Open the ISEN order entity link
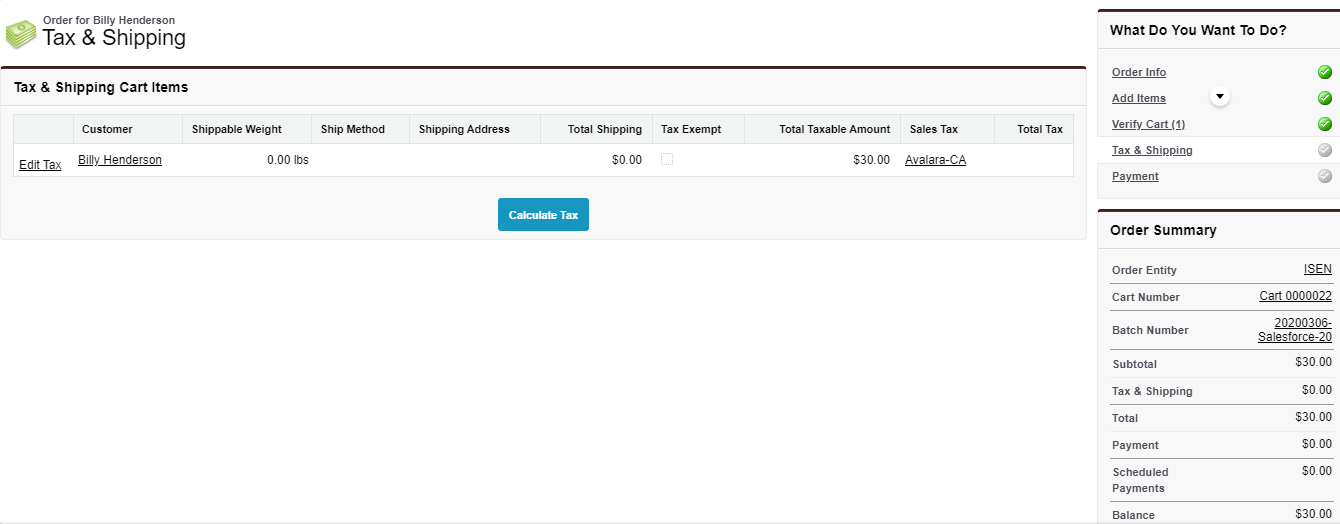The height and width of the screenshot is (524, 1340). [x=1317, y=269]
